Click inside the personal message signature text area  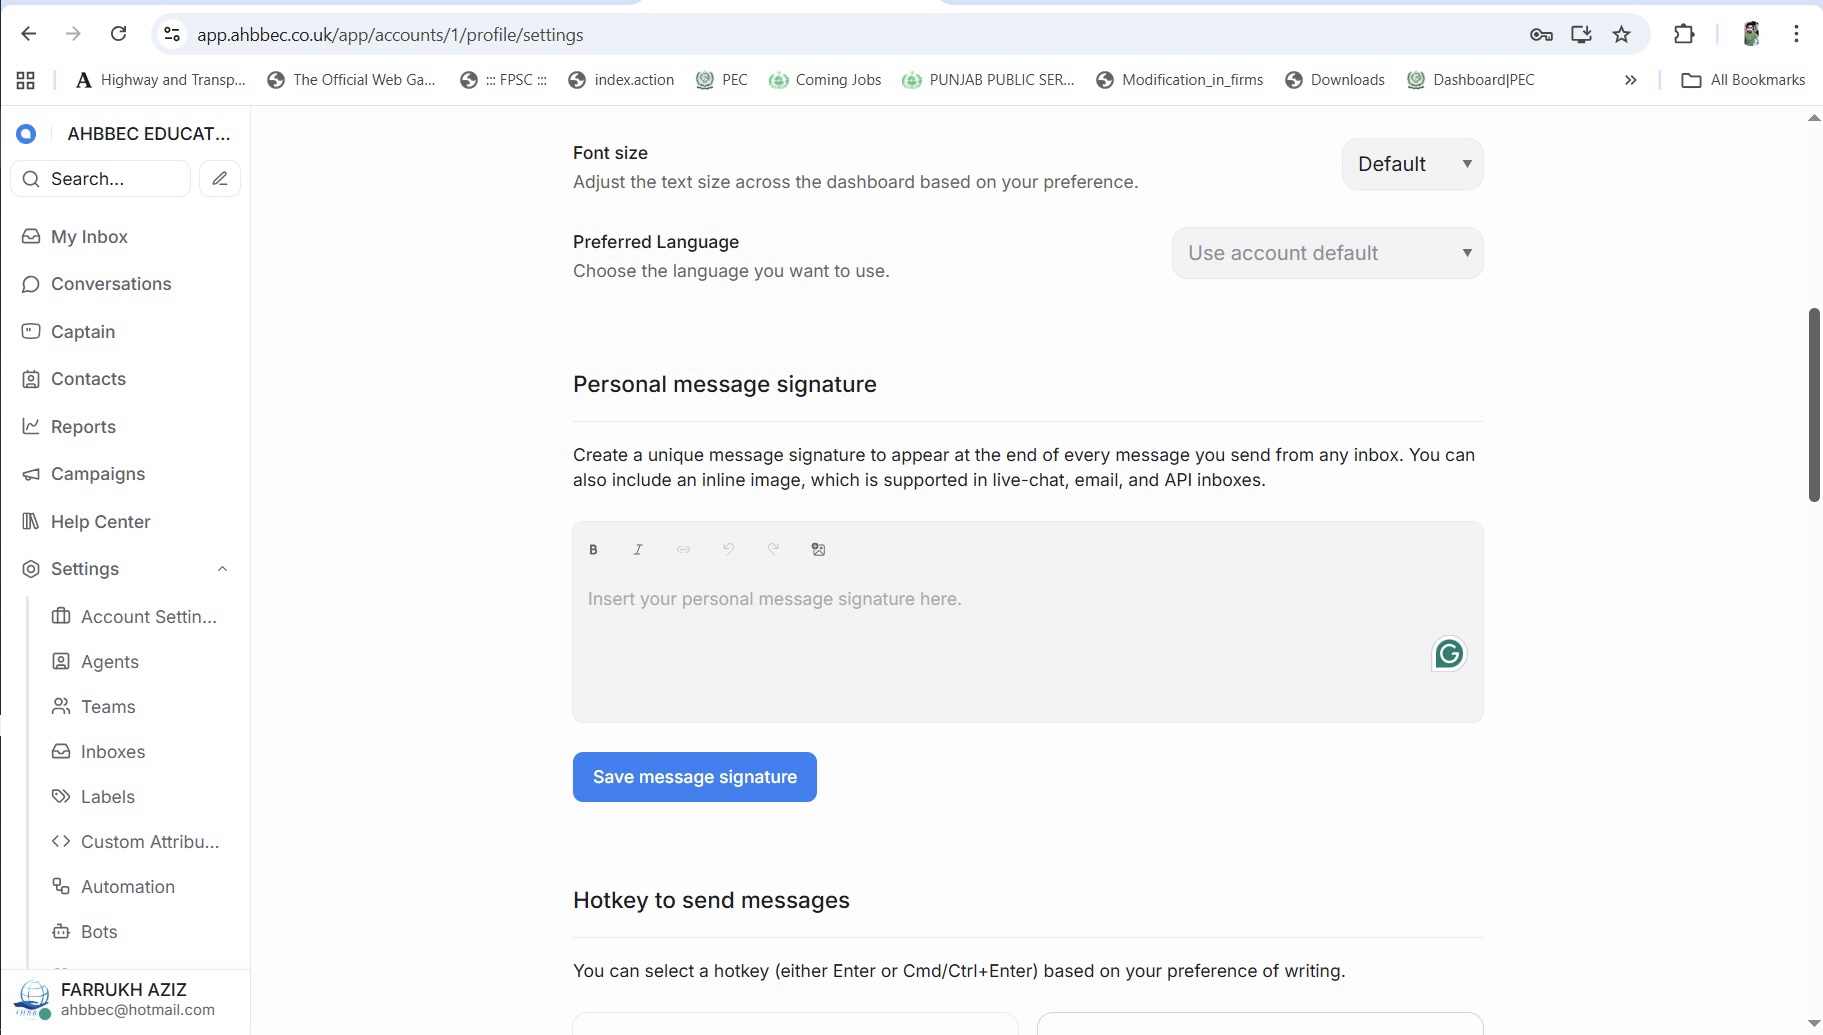(x=1000, y=640)
